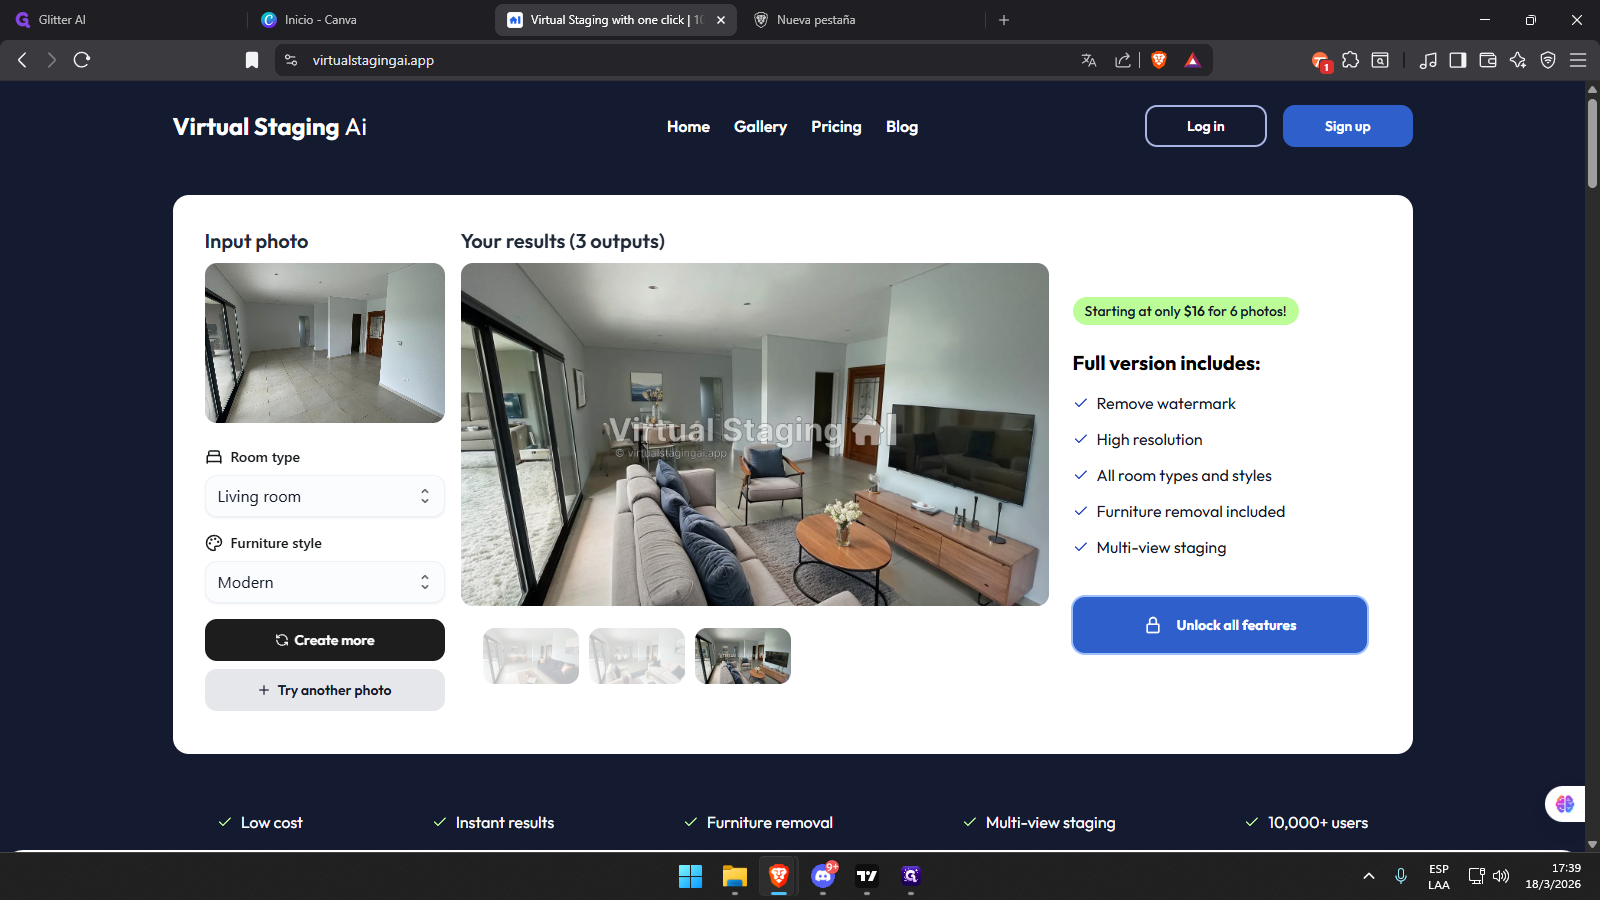Click the share page icon
The width and height of the screenshot is (1600, 900).
[1123, 60]
